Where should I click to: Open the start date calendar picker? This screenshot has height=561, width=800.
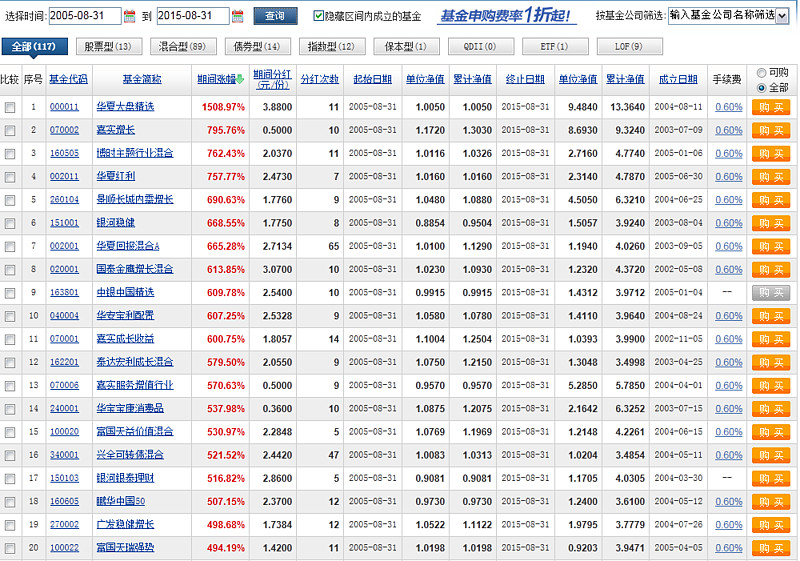130,16
